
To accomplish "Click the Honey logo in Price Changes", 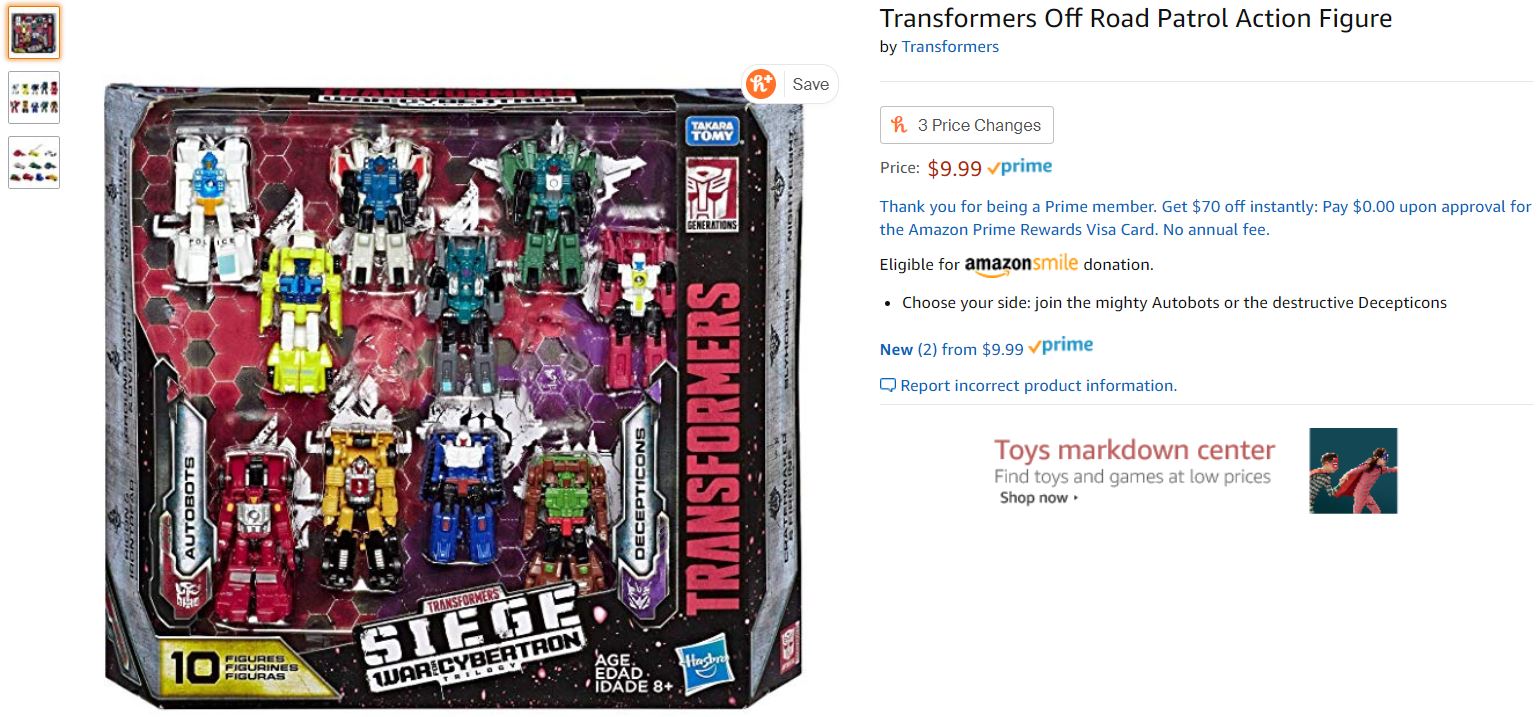I will 900,125.
